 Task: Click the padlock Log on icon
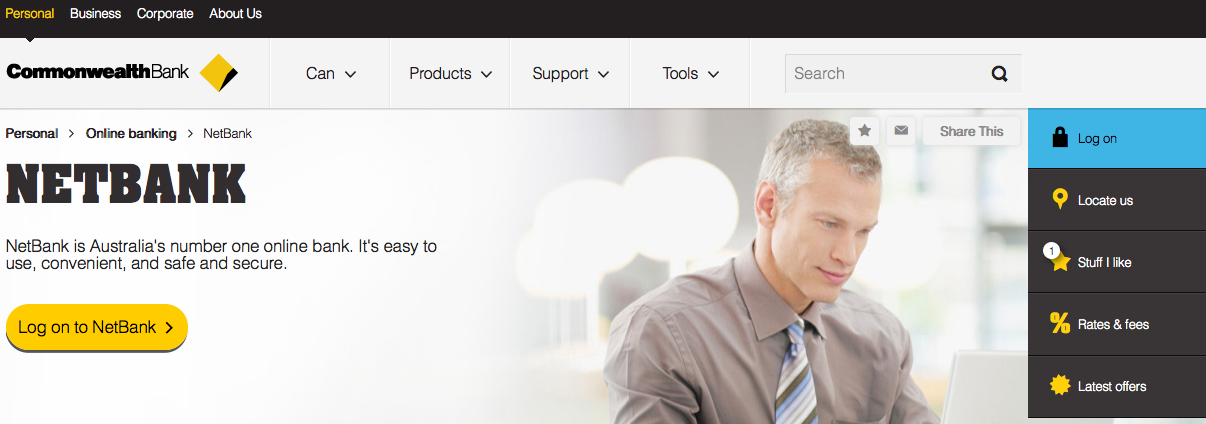1060,137
